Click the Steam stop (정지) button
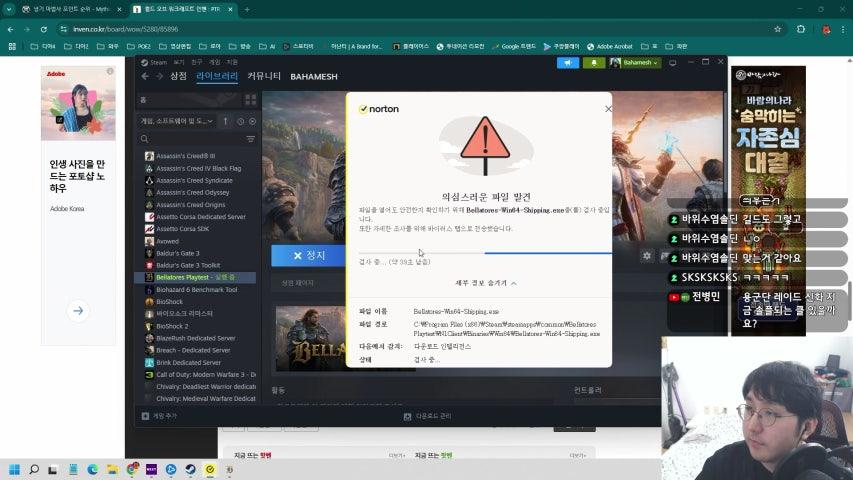 [x=308, y=255]
